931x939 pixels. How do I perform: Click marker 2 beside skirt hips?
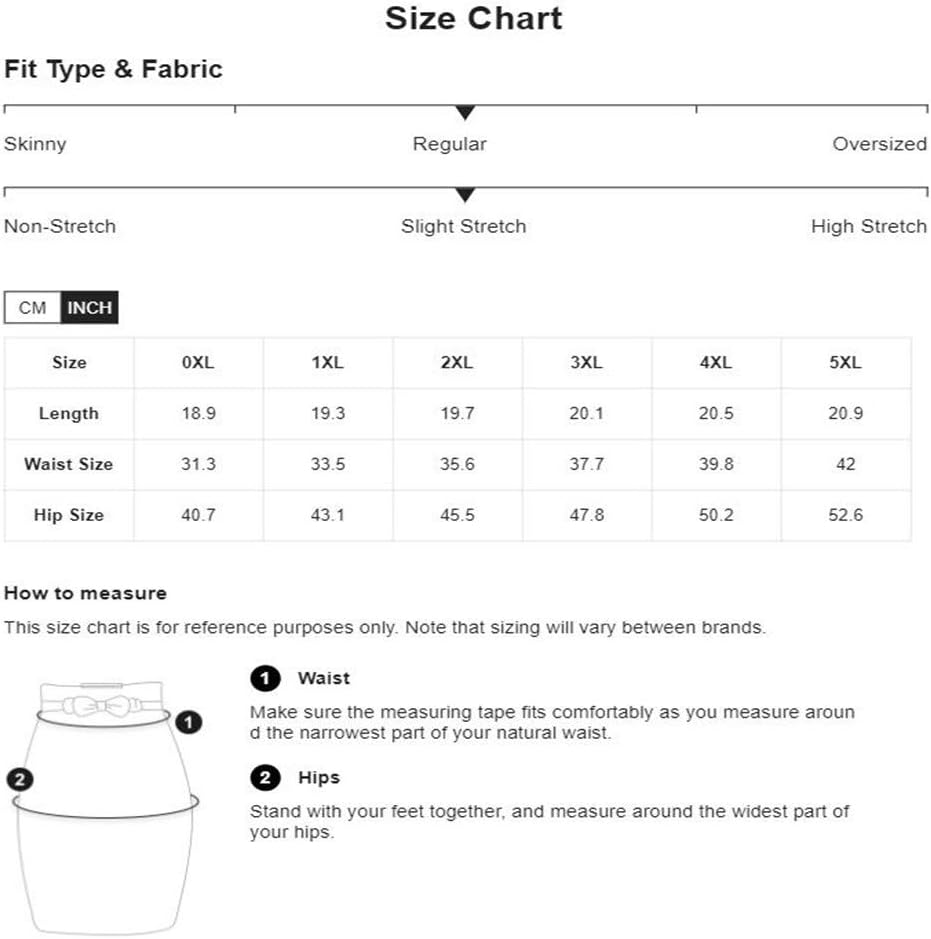[20, 780]
